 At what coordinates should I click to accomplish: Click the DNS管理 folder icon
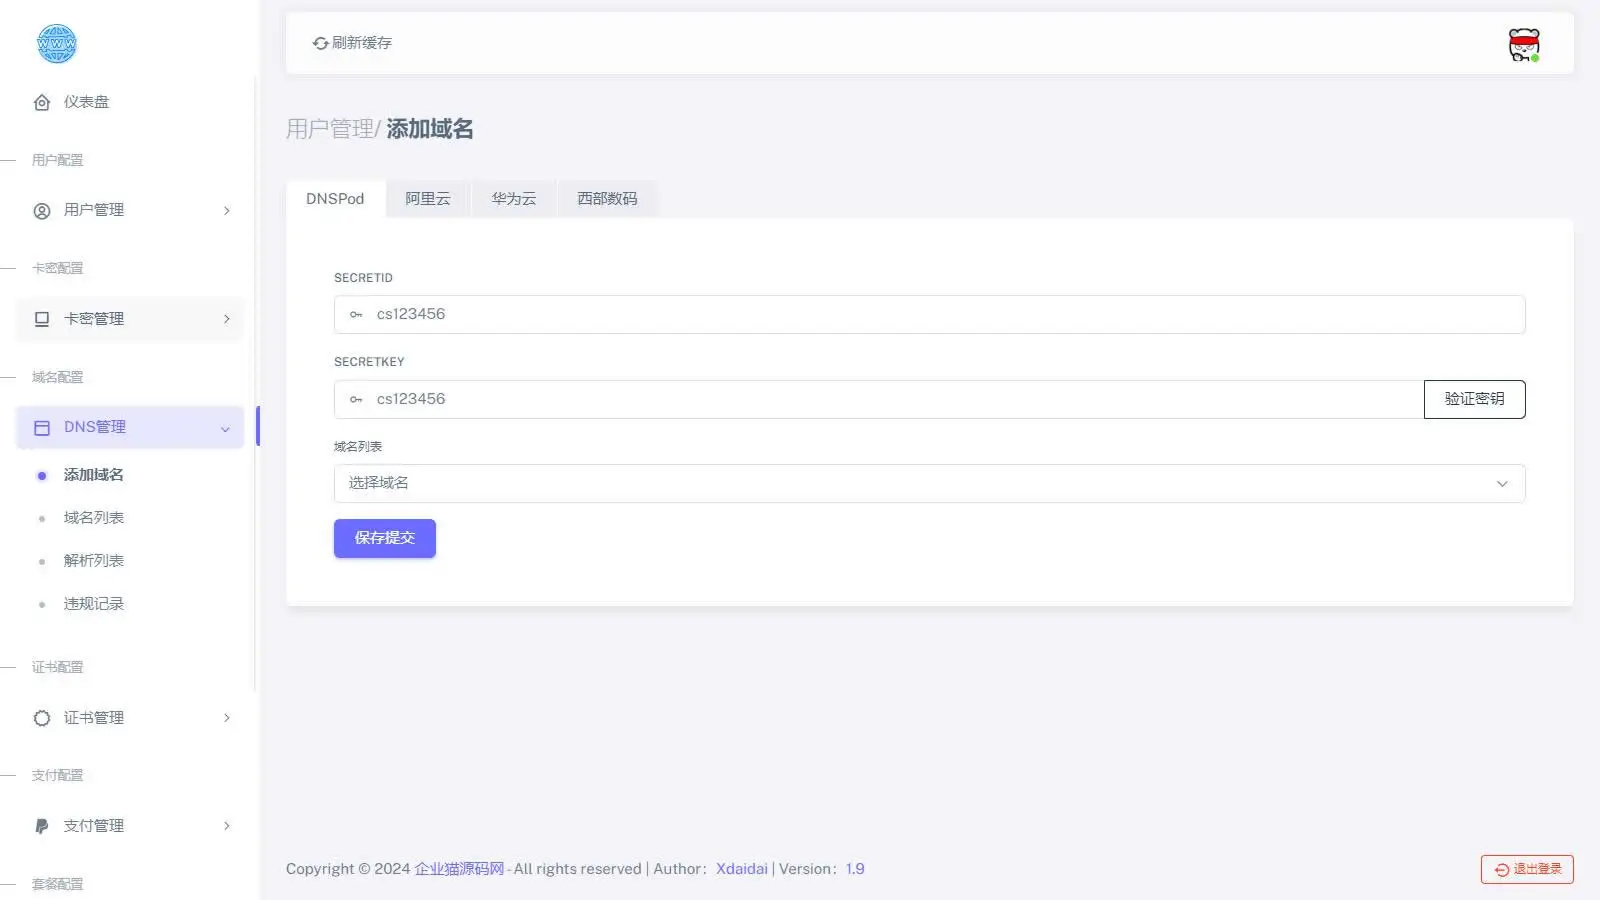42,427
